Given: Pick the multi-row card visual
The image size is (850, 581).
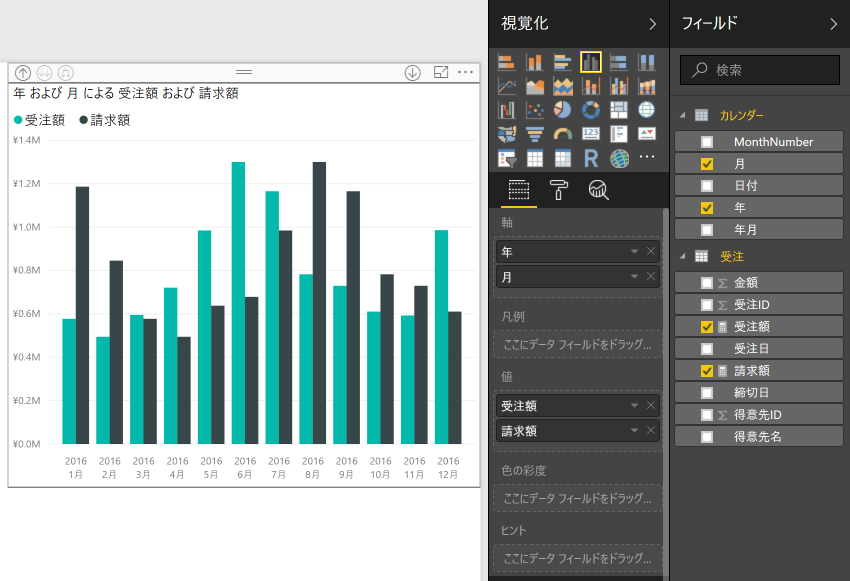Looking at the screenshot, I should [619, 133].
